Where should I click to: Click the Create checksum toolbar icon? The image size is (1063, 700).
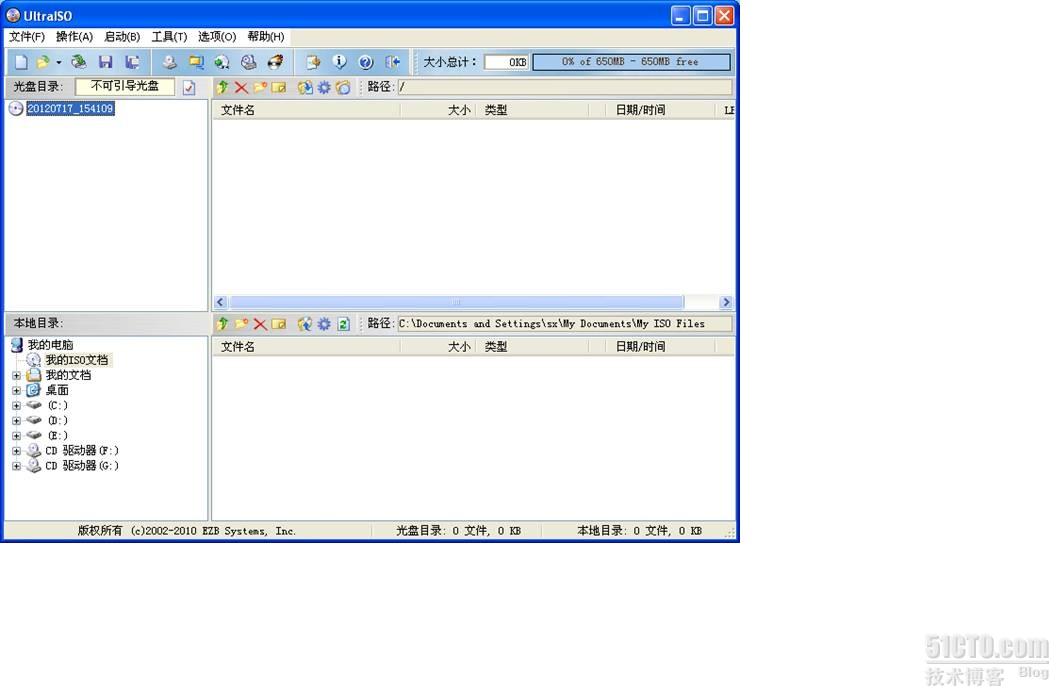(x=313, y=62)
